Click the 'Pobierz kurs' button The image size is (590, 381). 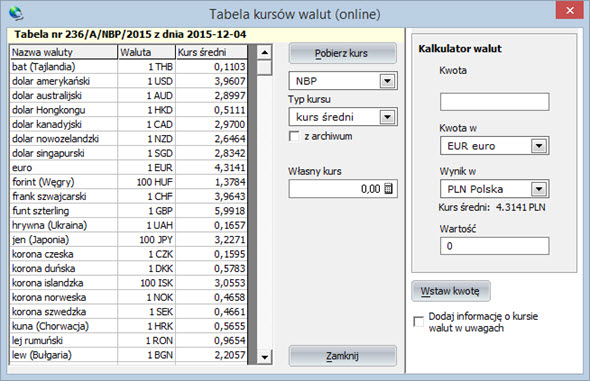click(x=342, y=53)
